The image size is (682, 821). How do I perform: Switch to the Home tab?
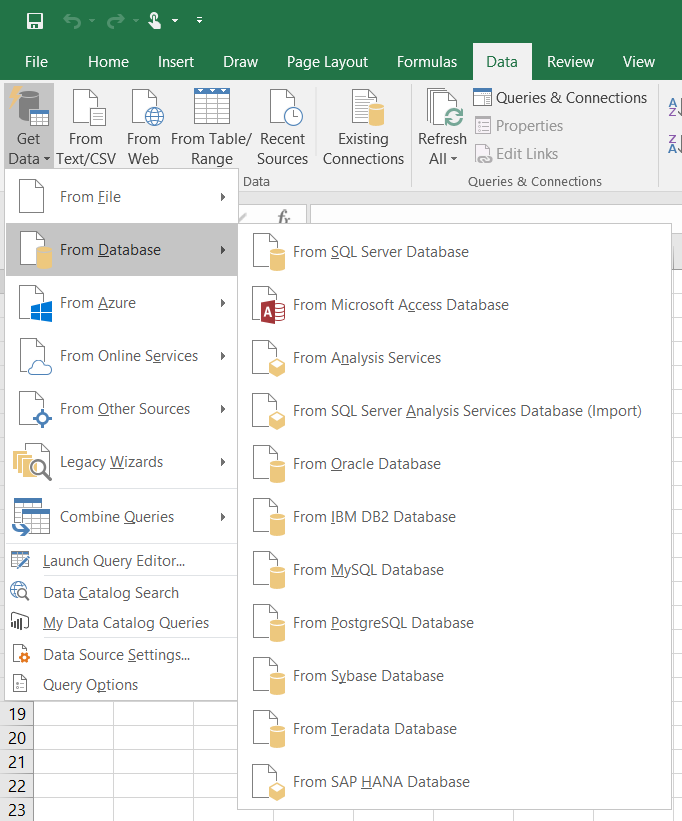click(108, 62)
